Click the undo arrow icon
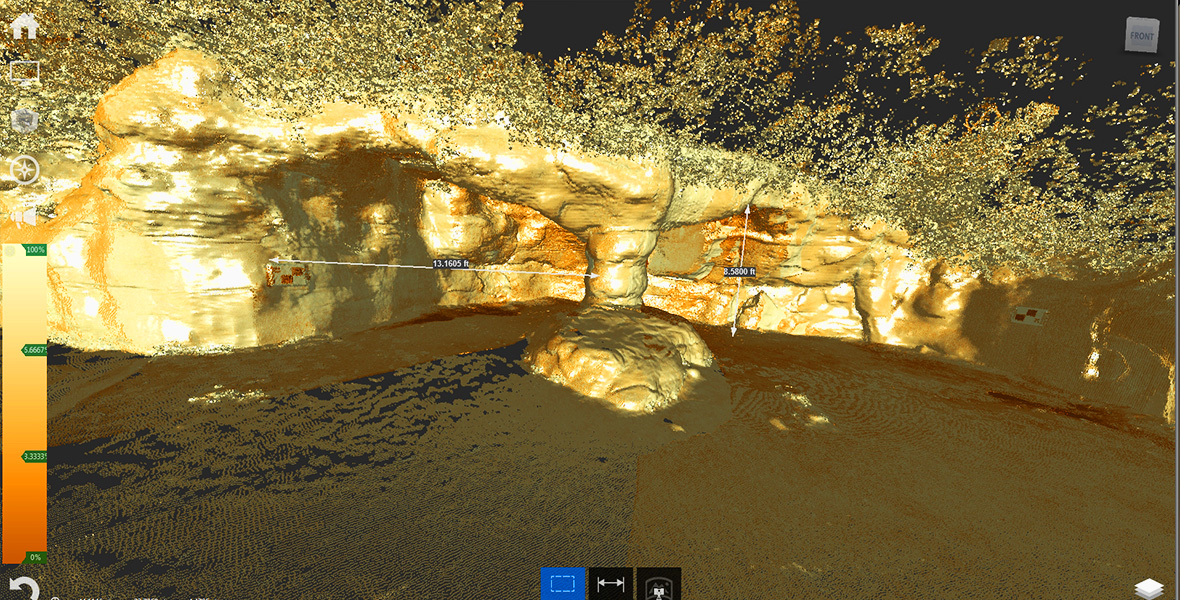 pyautogui.click(x=22, y=587)
